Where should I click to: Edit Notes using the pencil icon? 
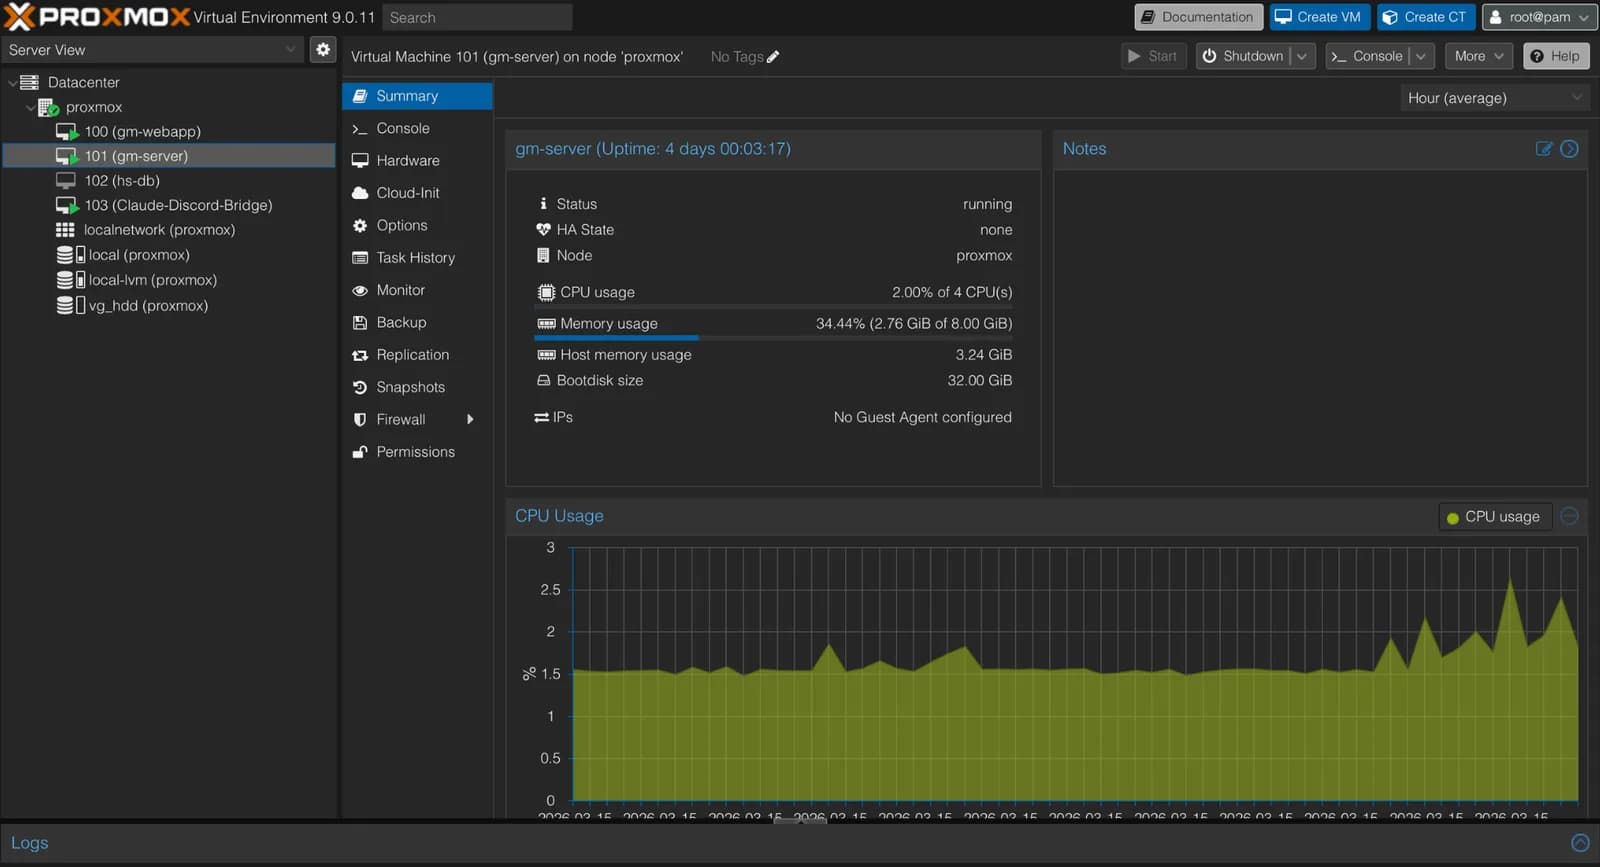click(x=1544, y=149)
